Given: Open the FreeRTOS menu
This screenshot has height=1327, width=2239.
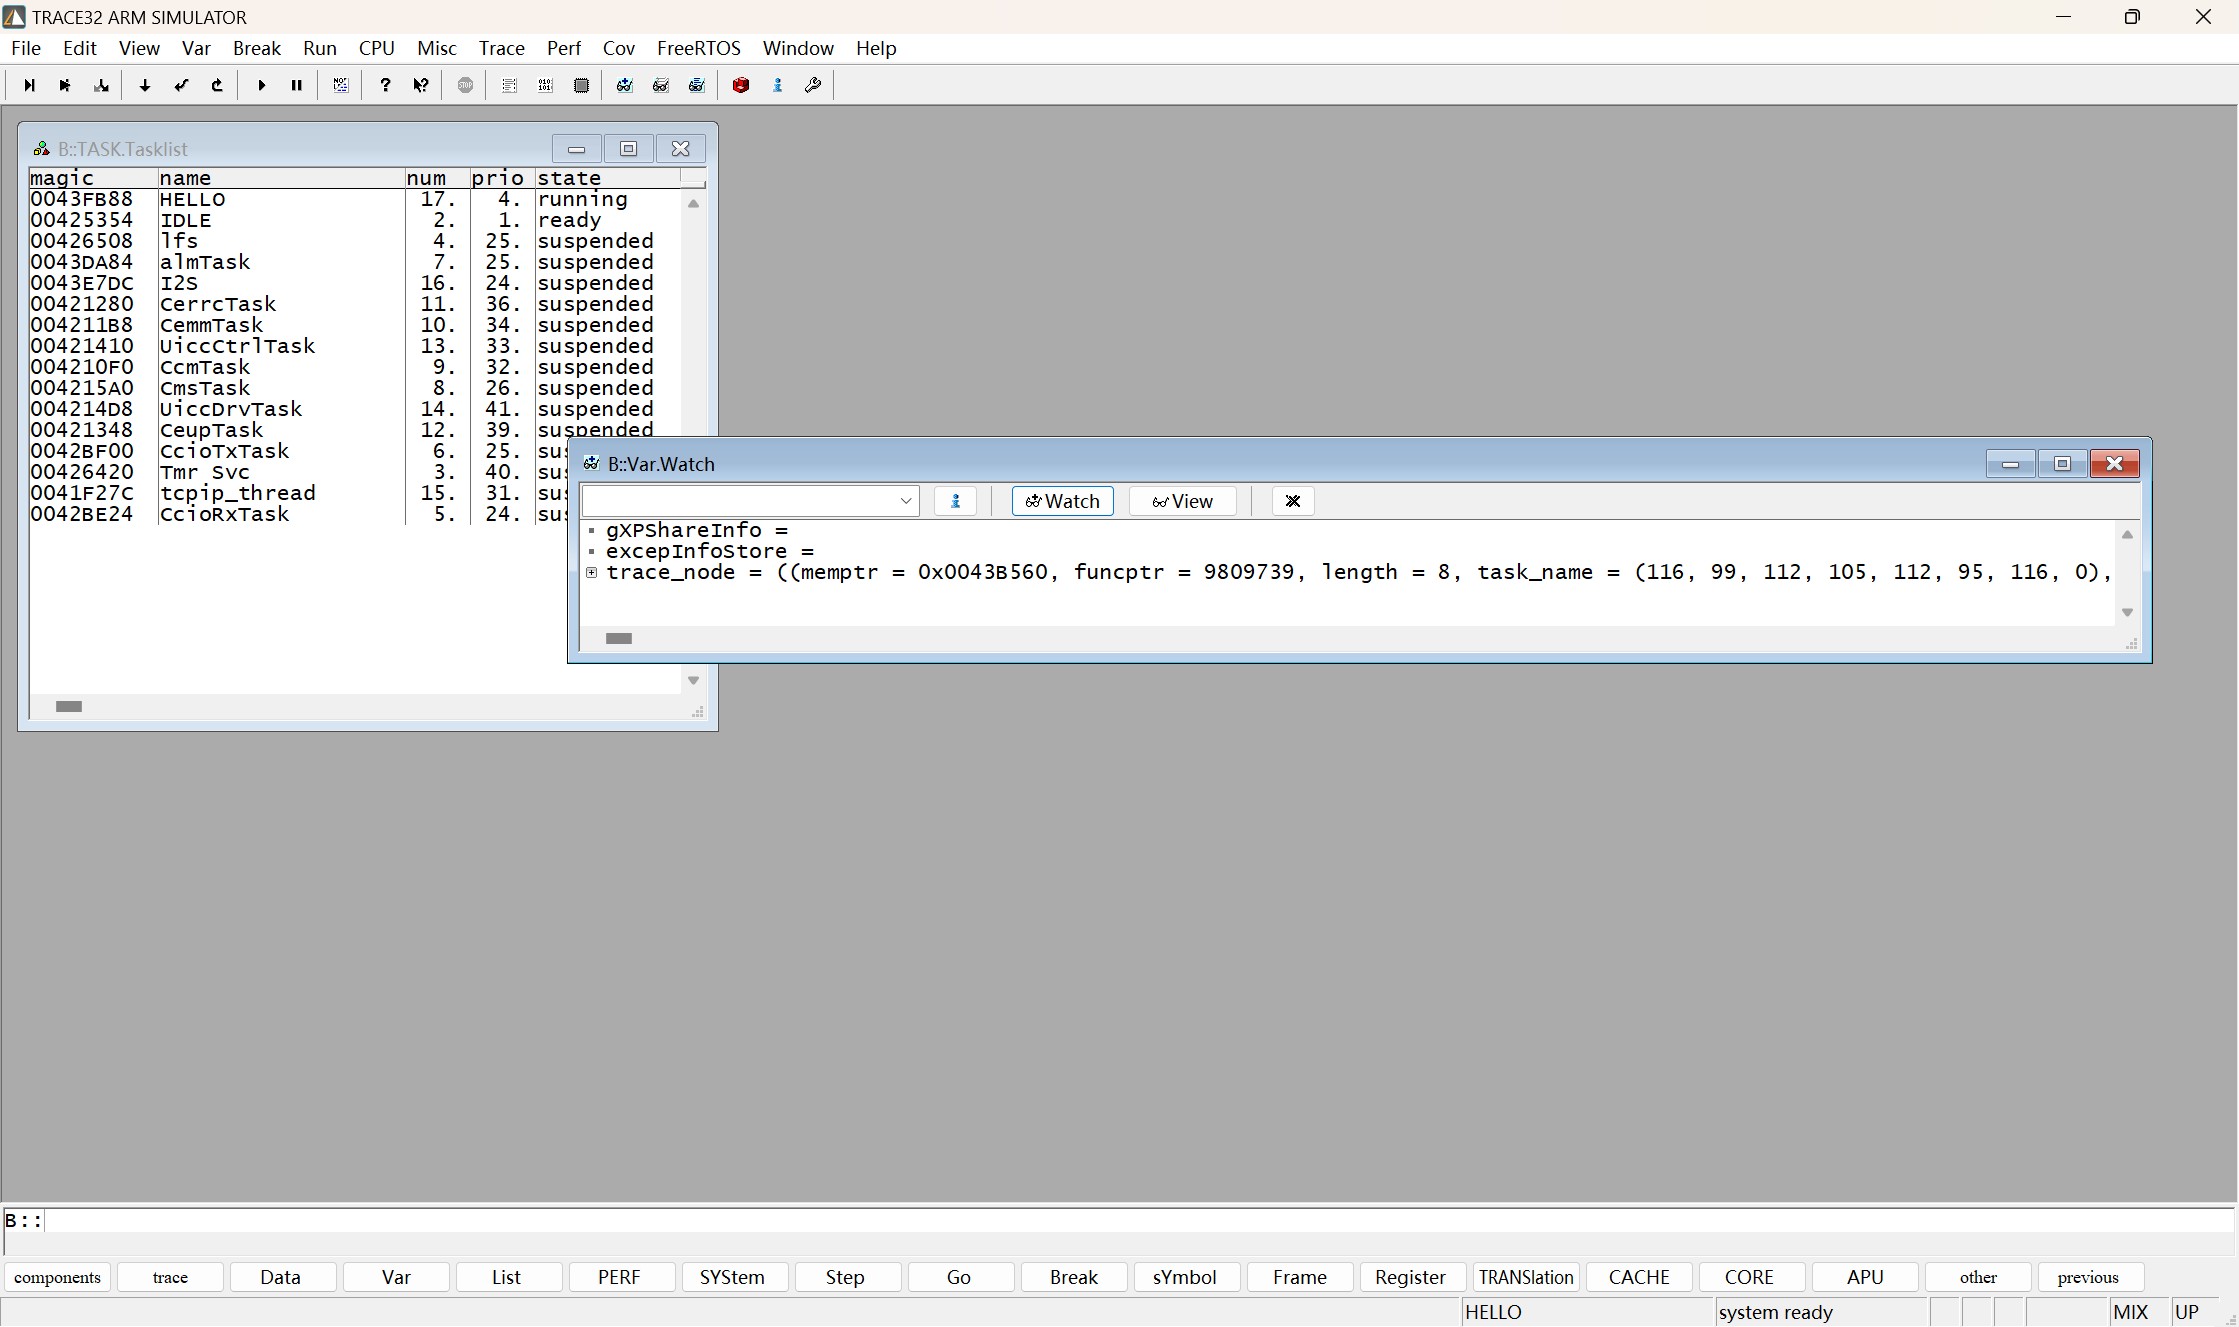Looking at the screenshot, I should coord(699,48).
